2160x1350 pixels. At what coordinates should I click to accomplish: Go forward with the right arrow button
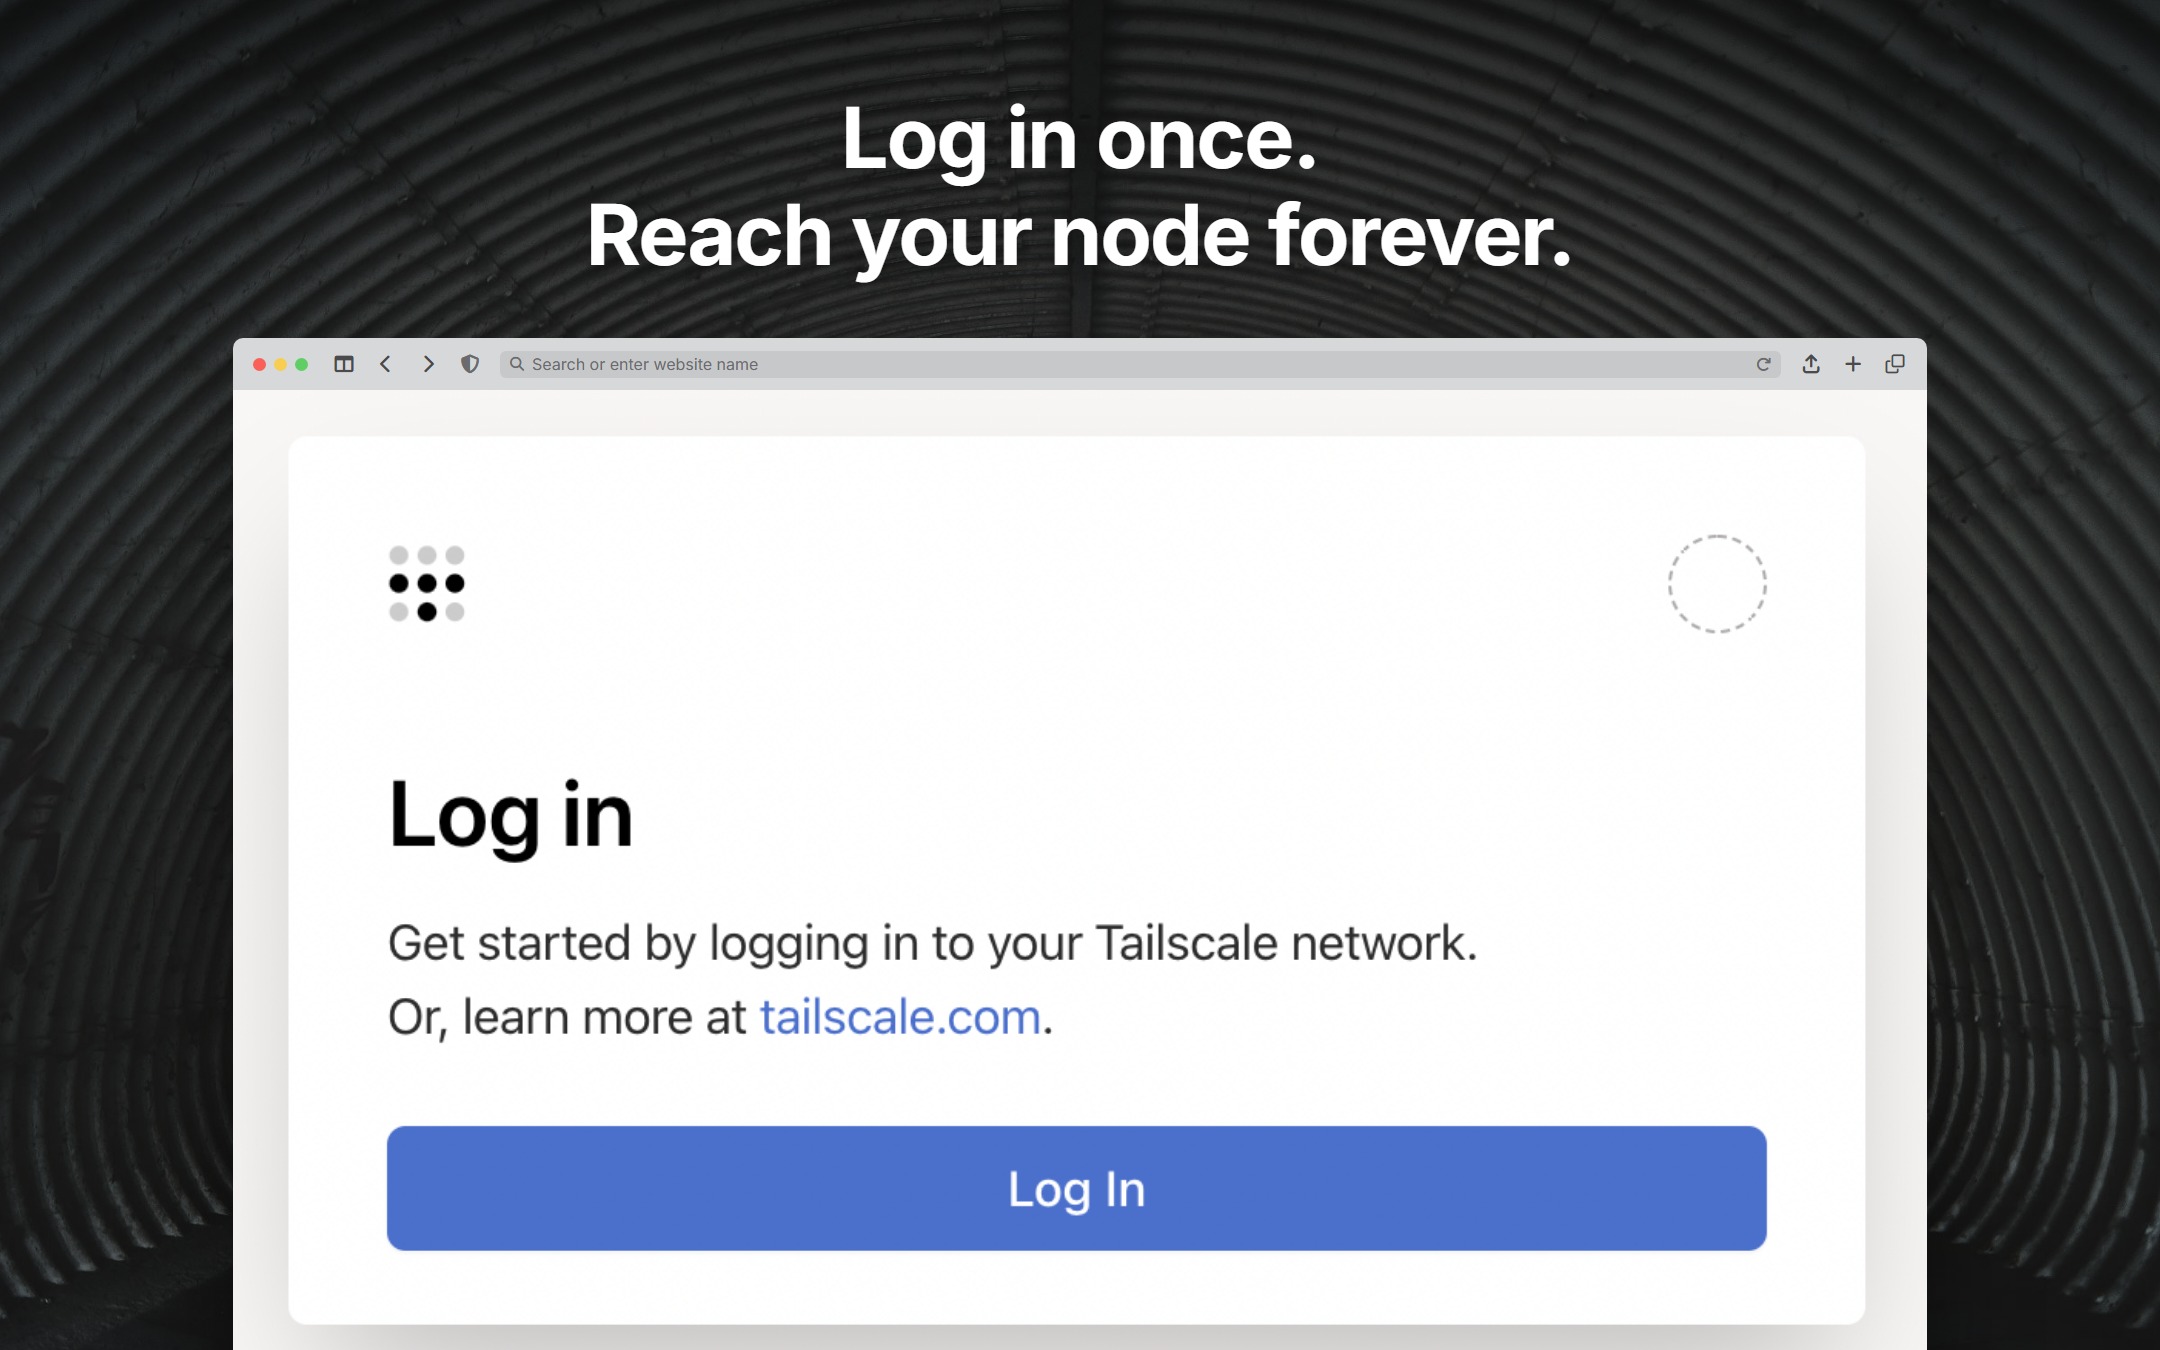(x=428, y=364)
